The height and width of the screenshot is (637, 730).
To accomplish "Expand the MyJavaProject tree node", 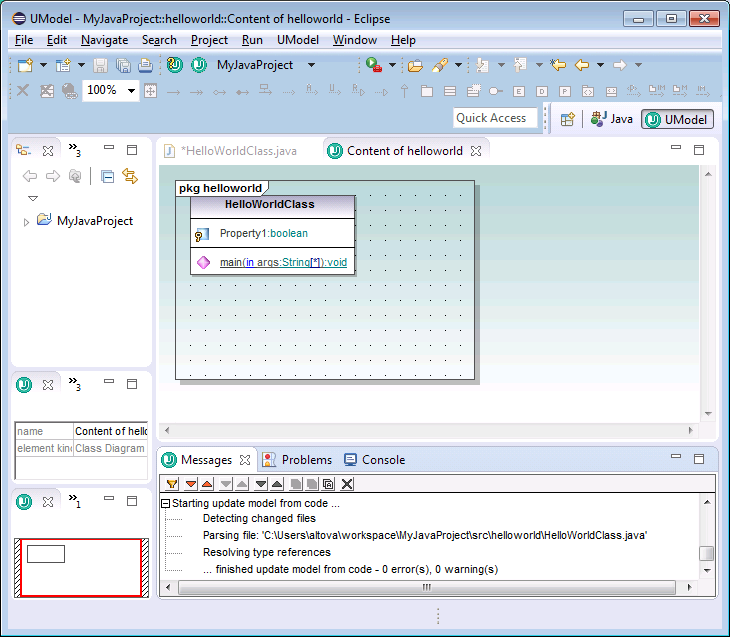I will tap(26, 222).
